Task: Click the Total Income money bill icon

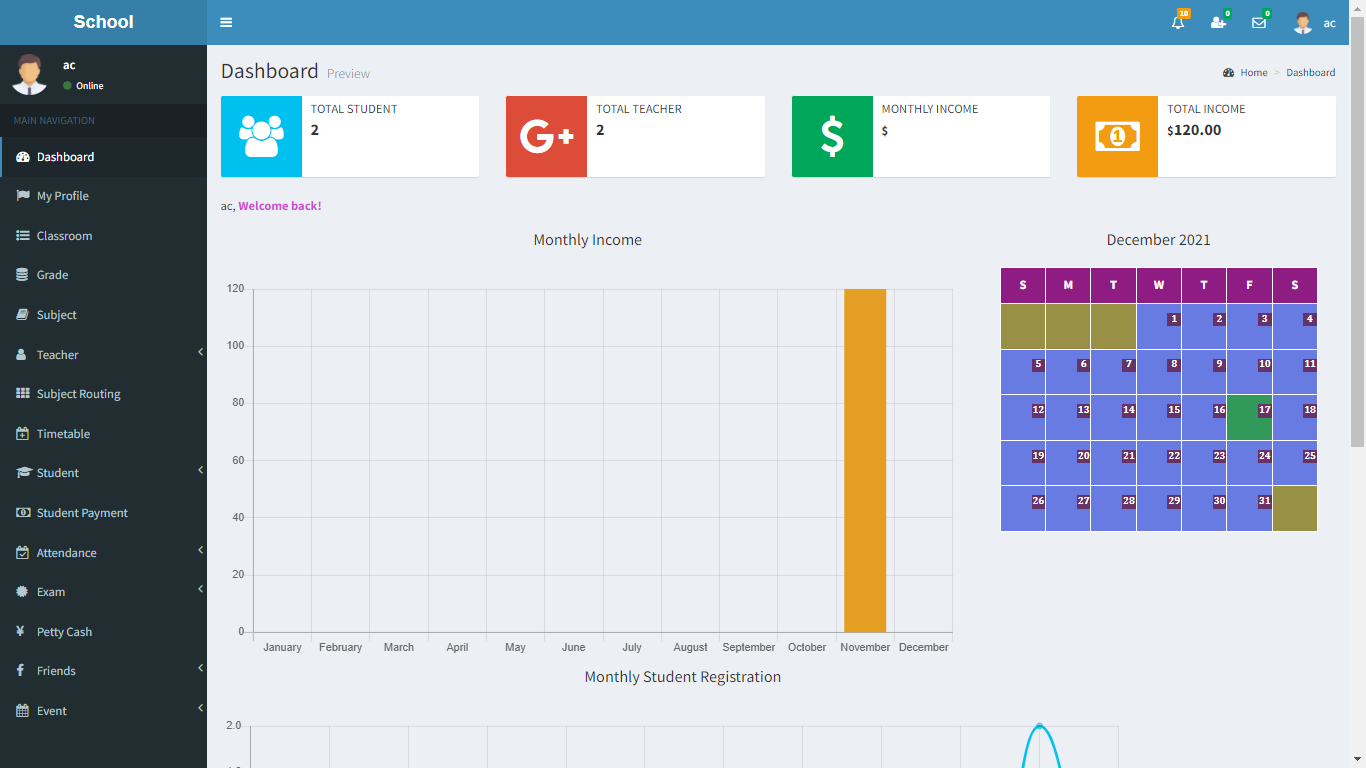Action: coord(1117,136)
